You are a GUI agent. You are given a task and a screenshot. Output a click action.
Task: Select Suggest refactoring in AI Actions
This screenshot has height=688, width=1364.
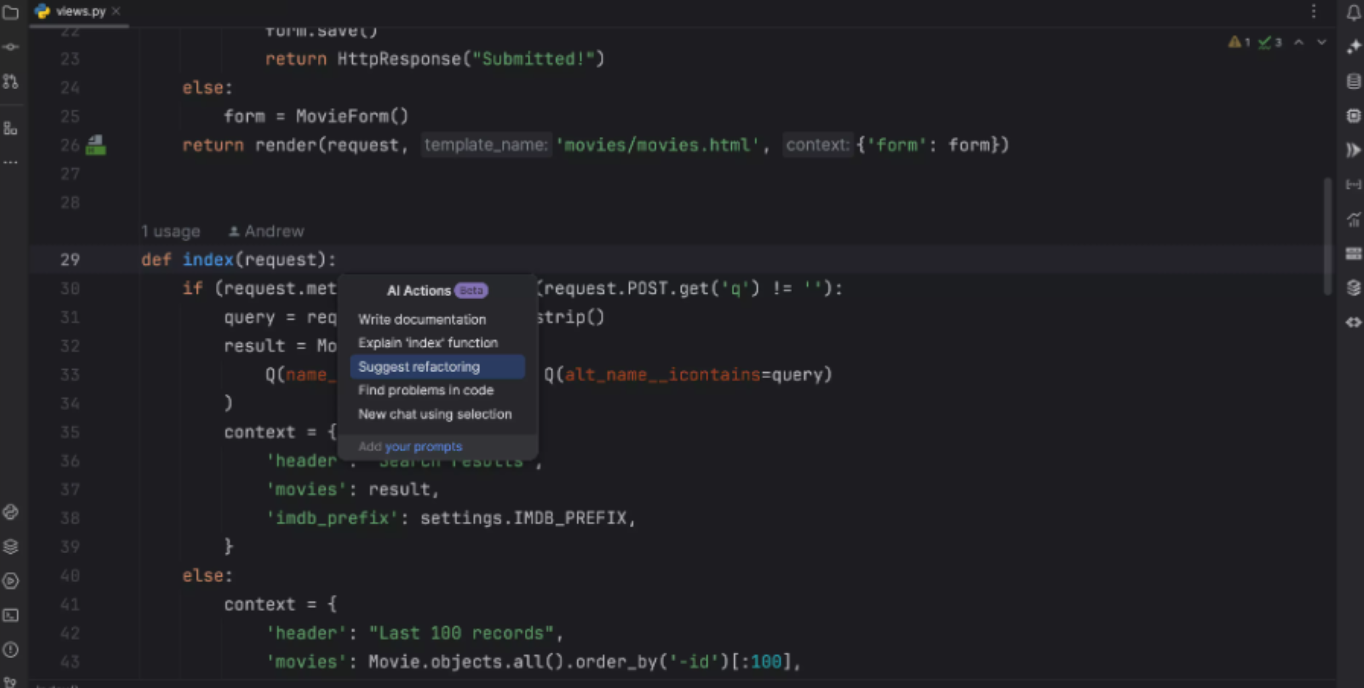click(x=437, y=366)
